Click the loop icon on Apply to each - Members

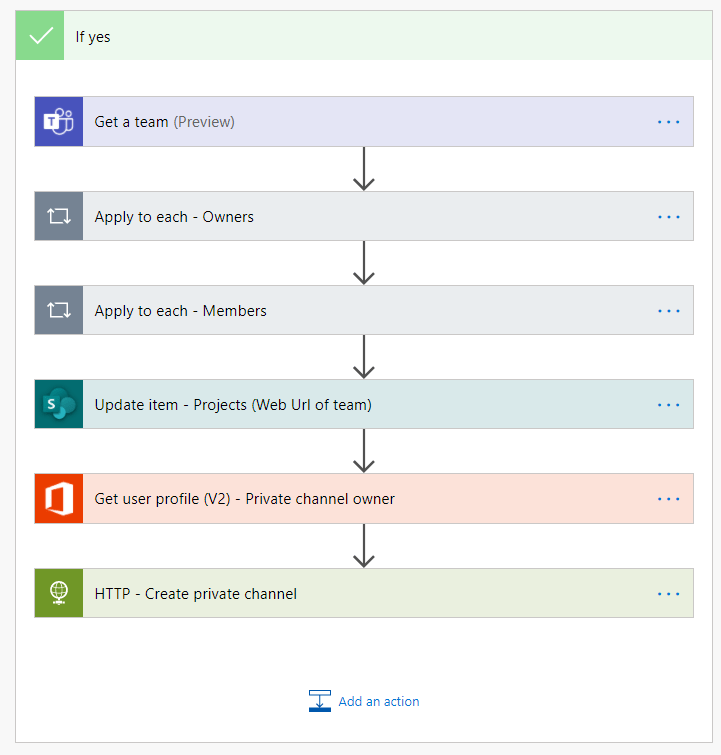[x=59, y=310]
